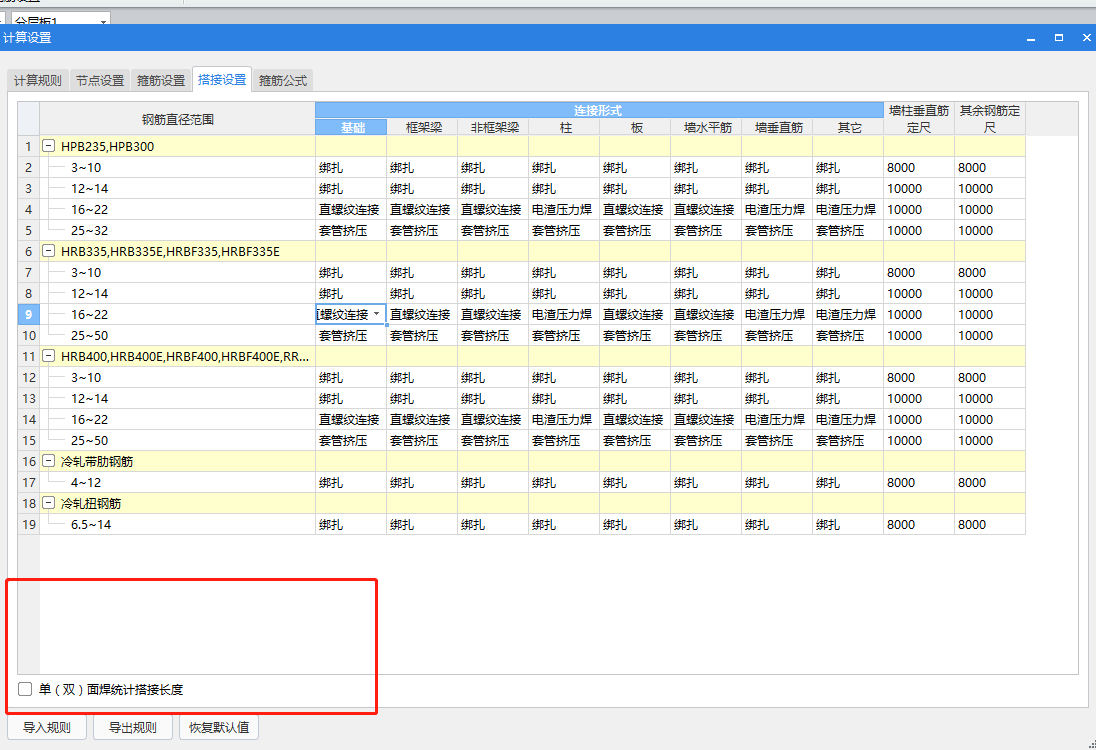The height and width of the screenshot is (750, 1096).
Task: Select the 搭接设置 tab
Action: pyautogui.click(x=222, y=79)
